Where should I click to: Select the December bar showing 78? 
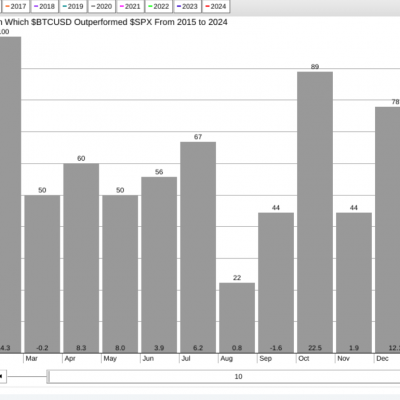[388, 230]
